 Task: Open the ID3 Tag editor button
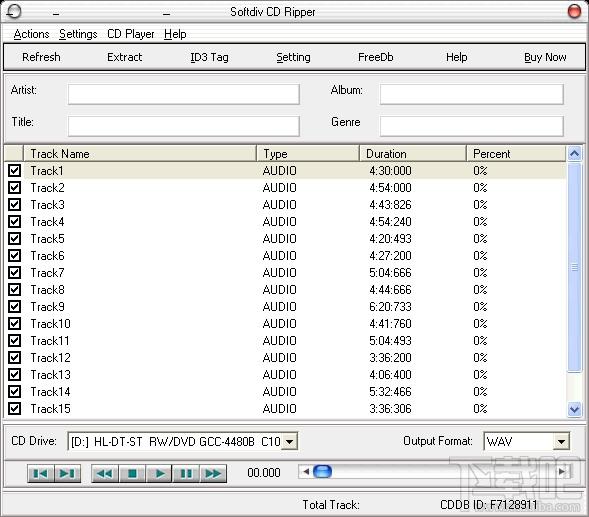(209, 57)
